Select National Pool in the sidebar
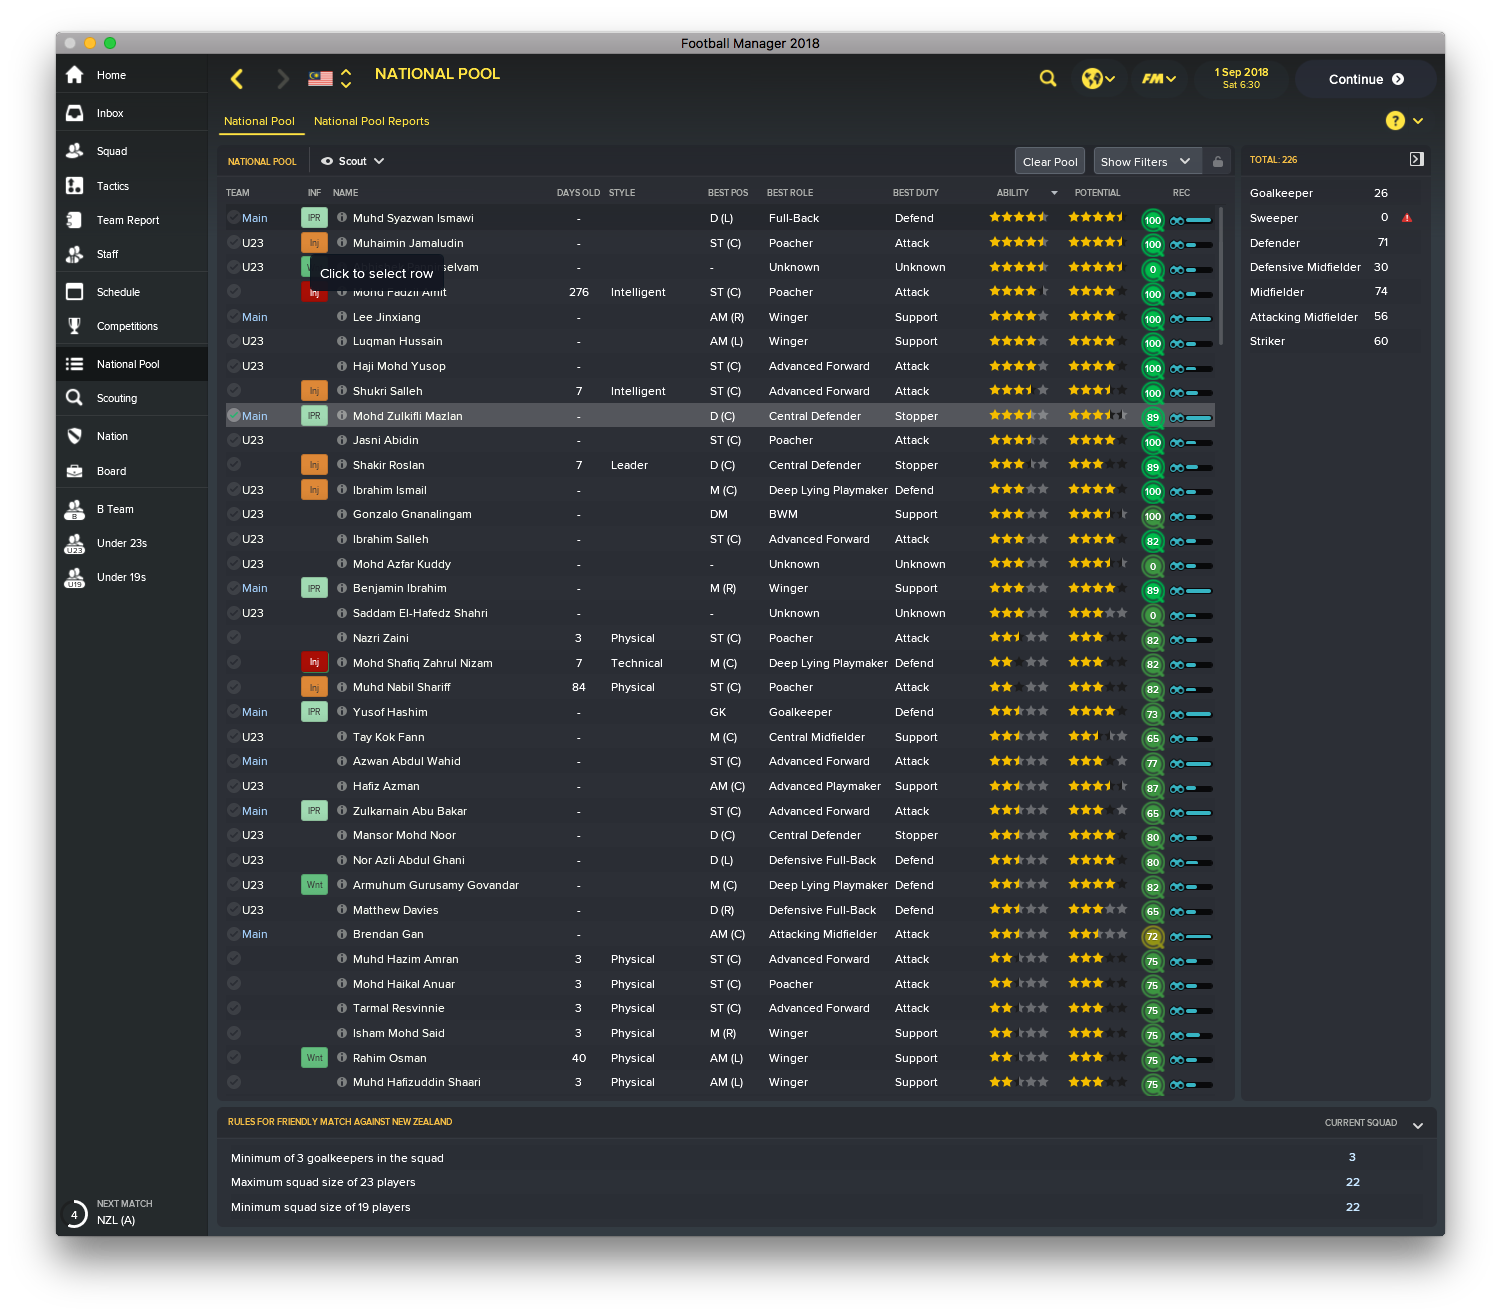The width and height of the screenshot is (1501, 1316). [x=132, y=364]
